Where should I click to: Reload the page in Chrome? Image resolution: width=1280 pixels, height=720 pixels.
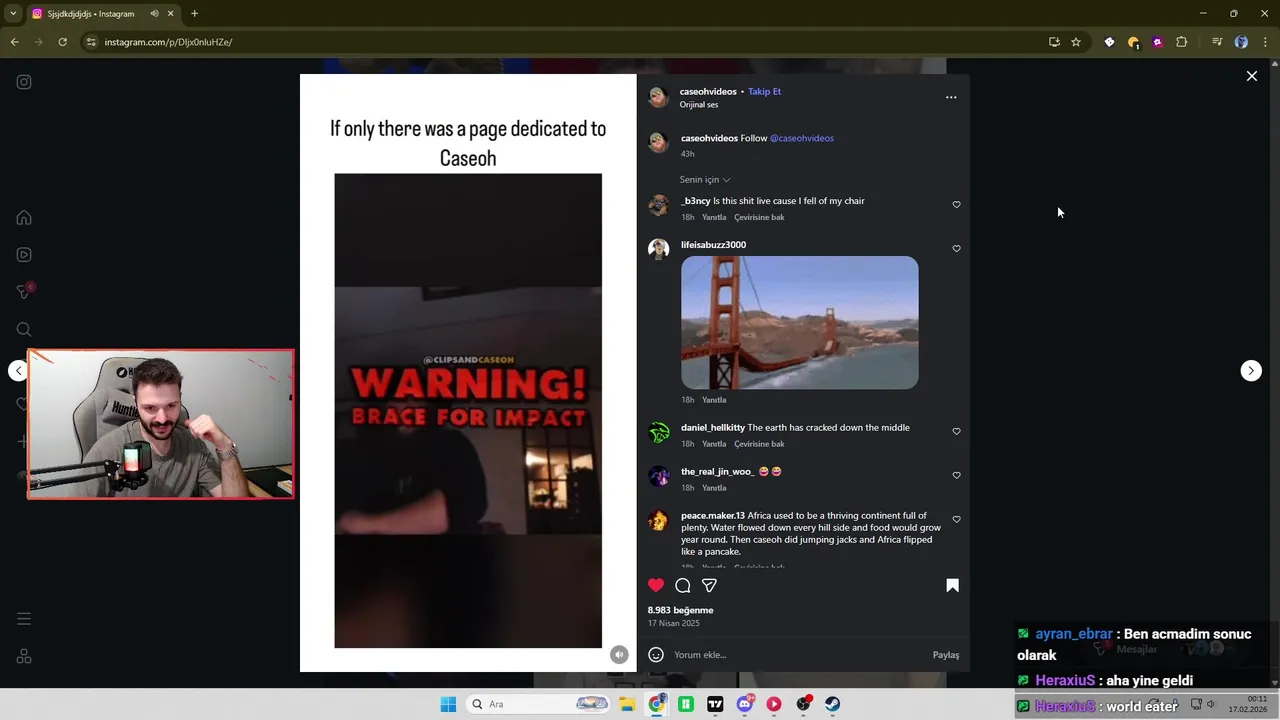point(62,42)
